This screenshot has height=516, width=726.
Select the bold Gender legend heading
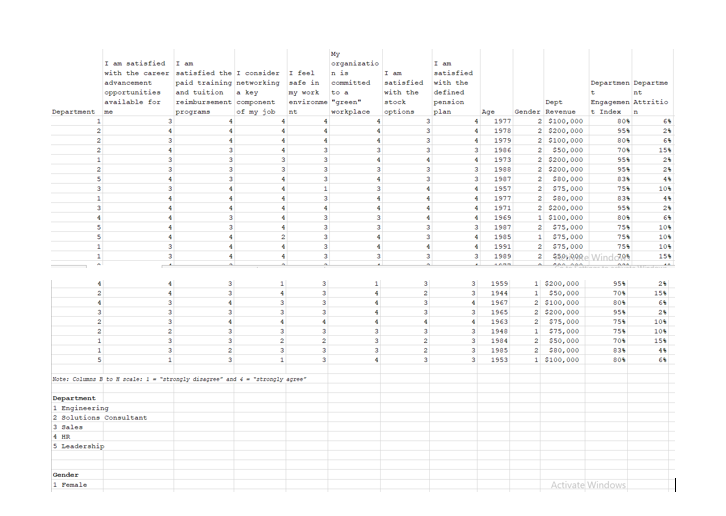pos(65,475)
